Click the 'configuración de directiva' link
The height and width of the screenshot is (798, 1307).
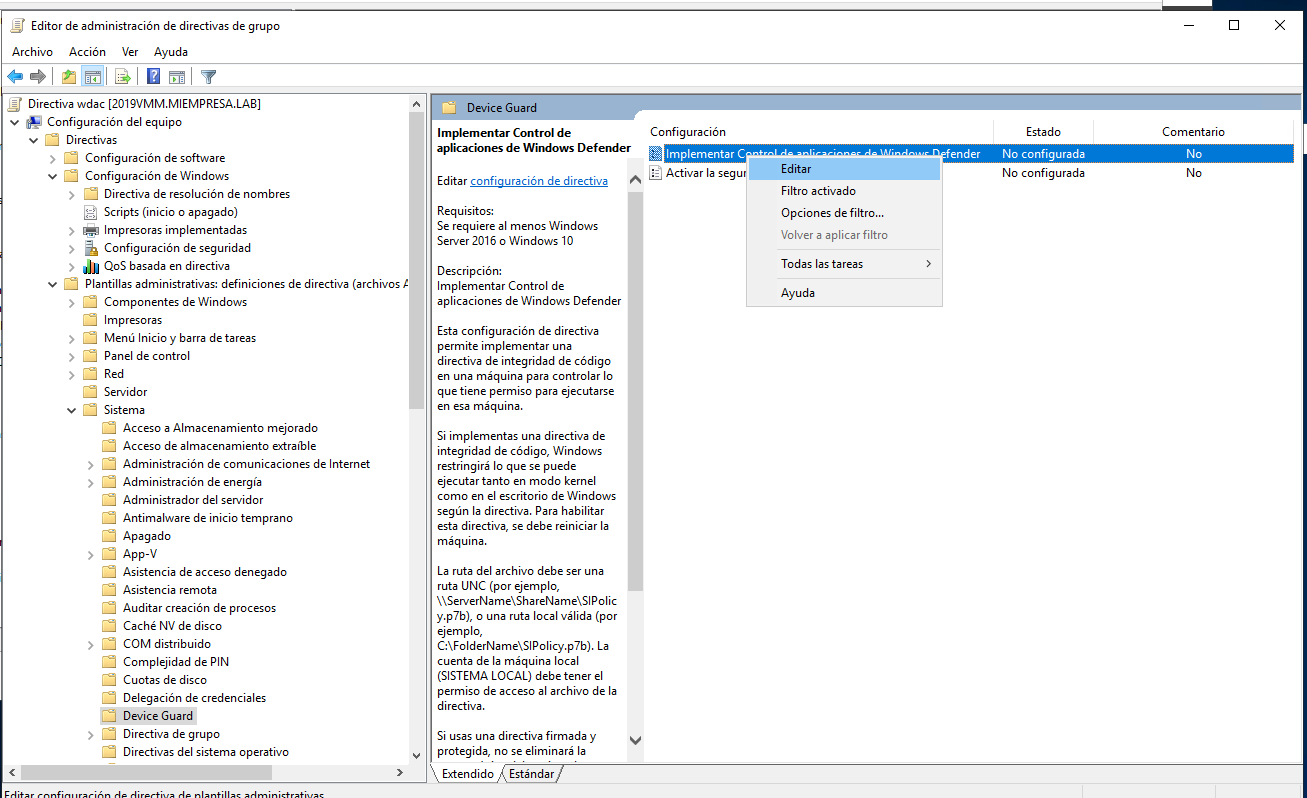coord(539,181)
